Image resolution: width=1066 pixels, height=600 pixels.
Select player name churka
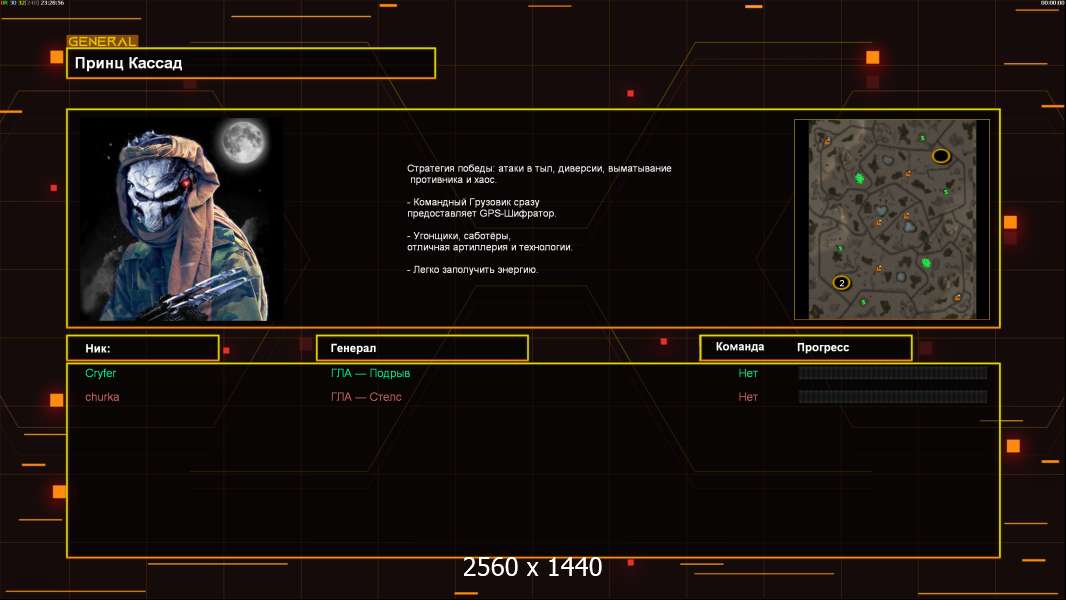(102, 397)
